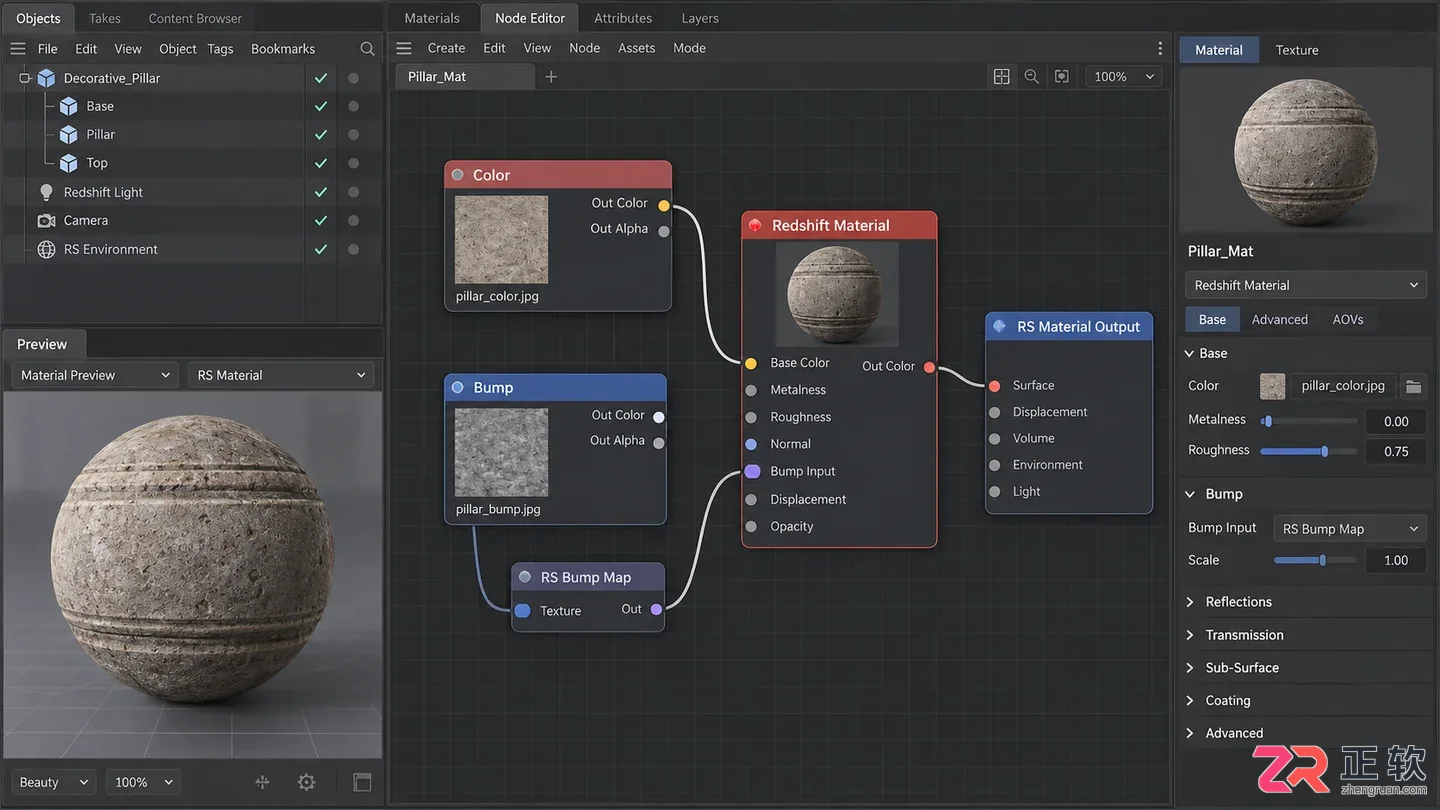This screenshot has height=810, width=1440.
Task: Click the folder icon next to pillar_color.jpg
Action: [x=1413, y=386]
